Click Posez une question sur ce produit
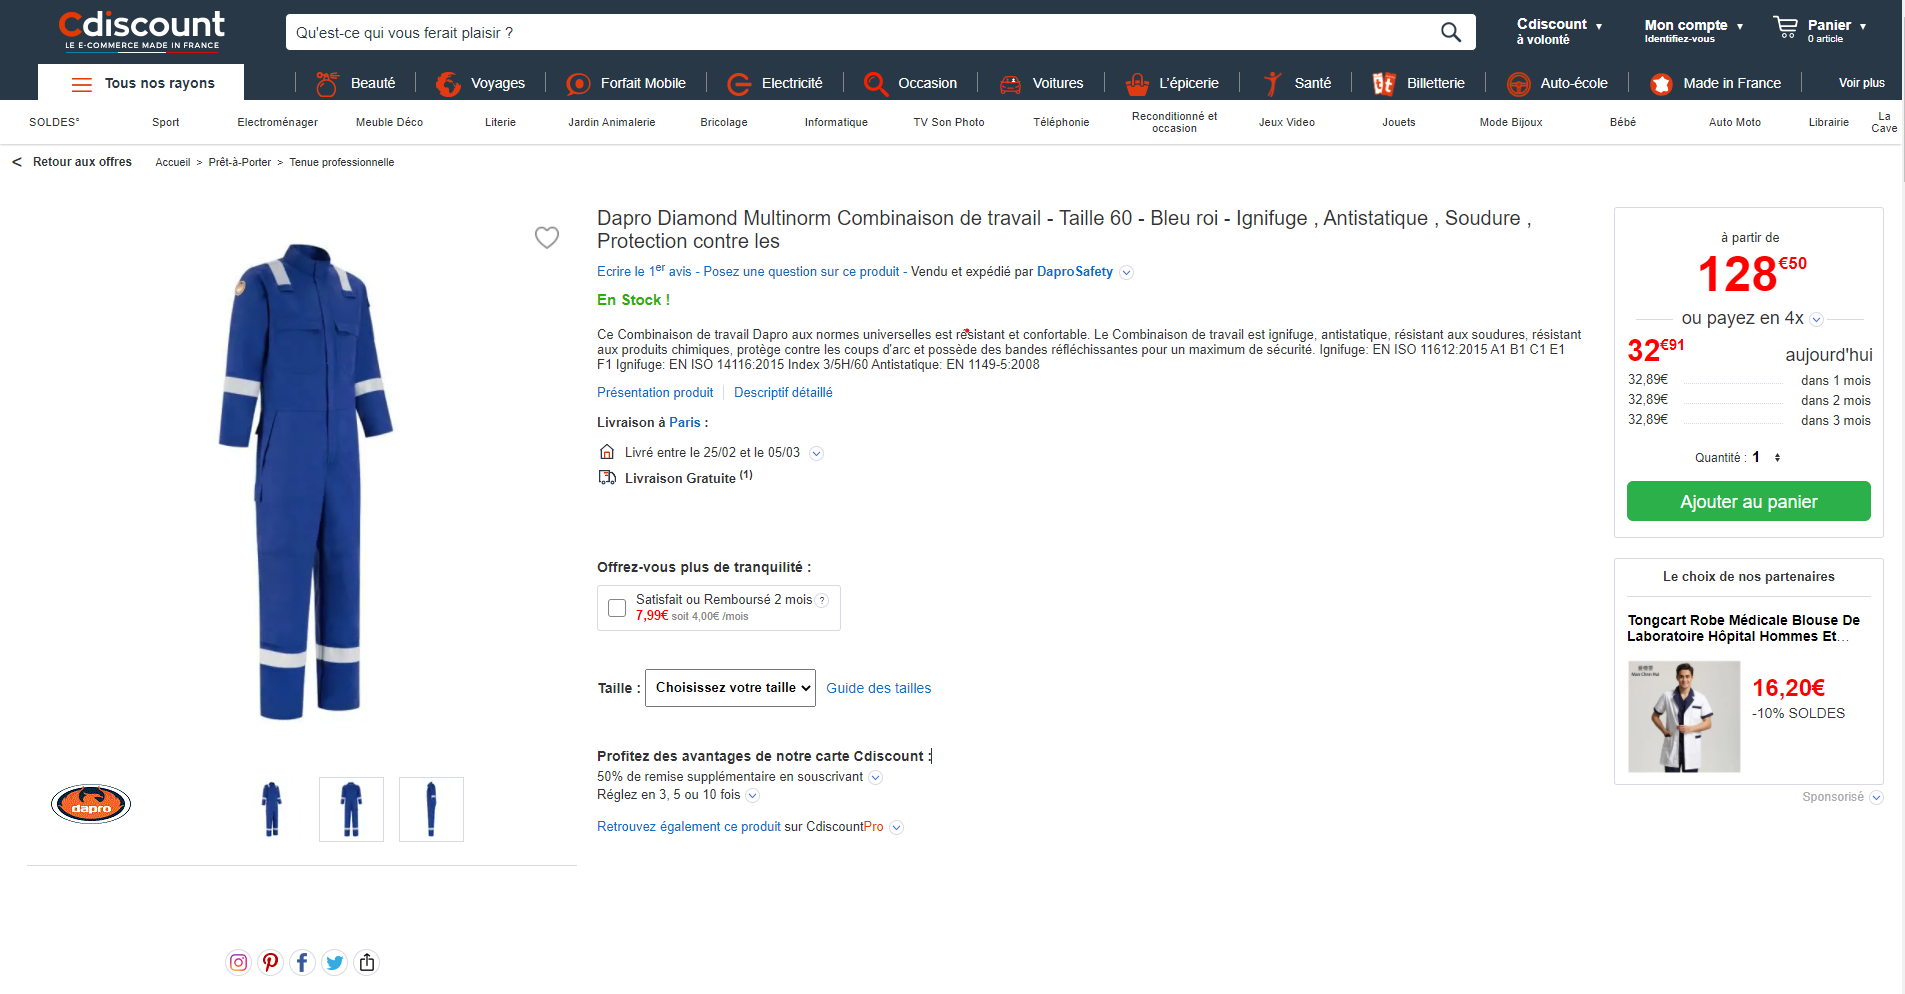The image size is (1905, 994). 801,271
